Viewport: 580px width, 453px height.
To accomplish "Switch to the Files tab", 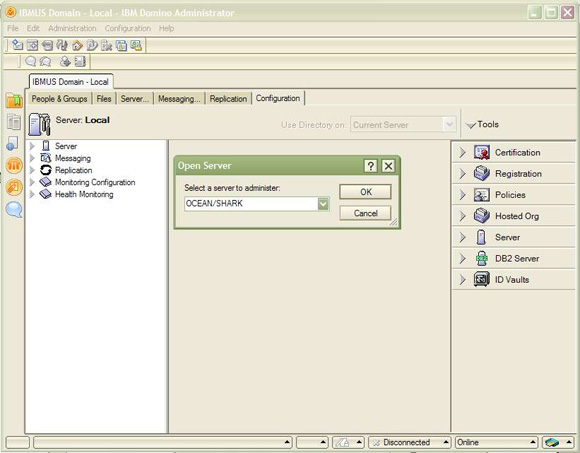I will point(104,99).
